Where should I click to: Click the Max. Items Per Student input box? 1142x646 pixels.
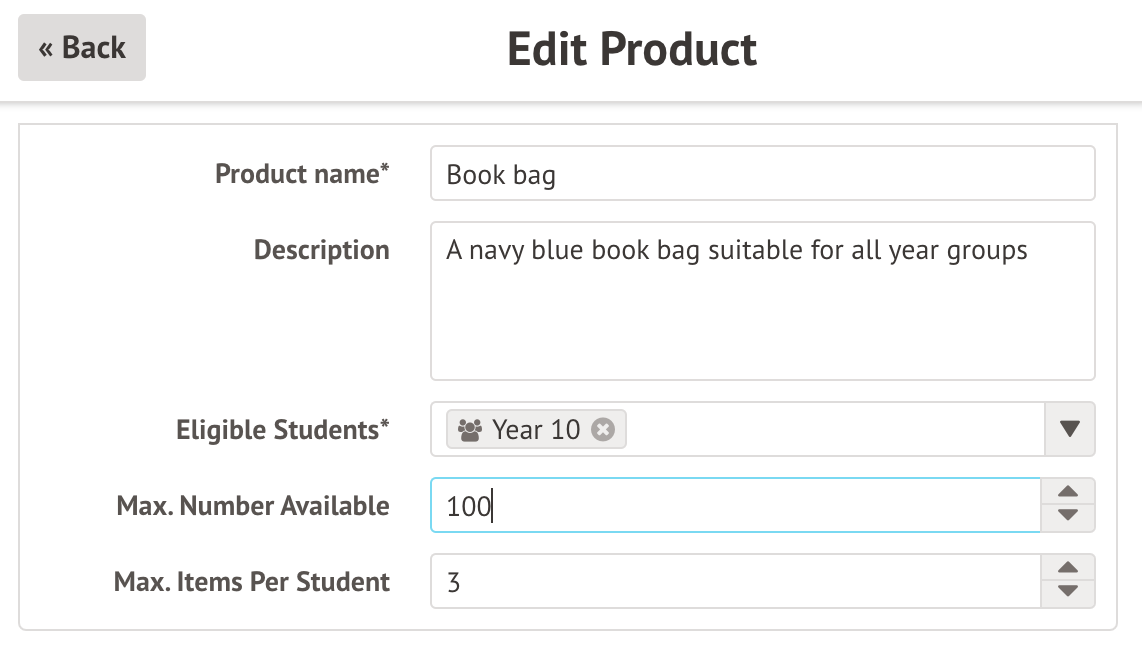(735, 582)
